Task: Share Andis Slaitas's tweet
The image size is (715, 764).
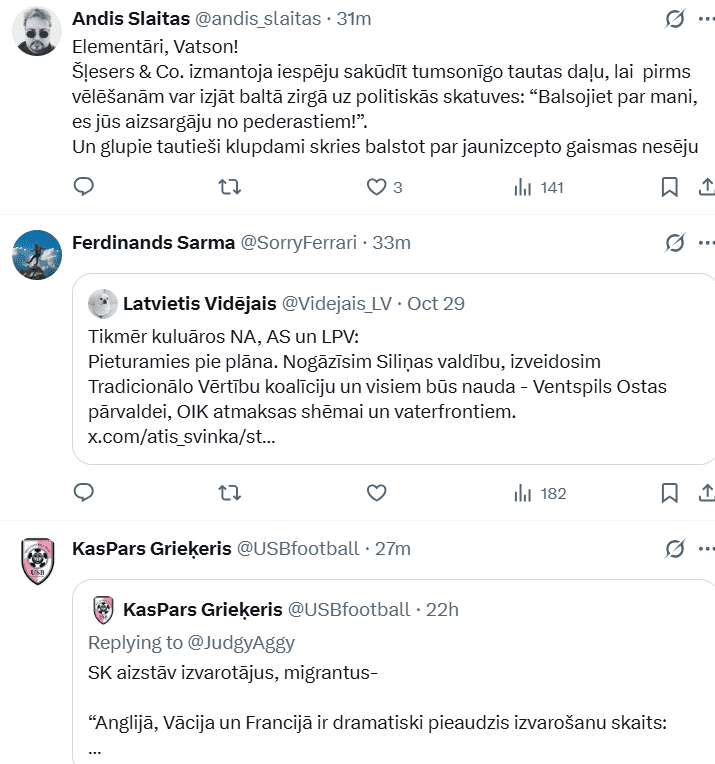Action: point(706,187)
